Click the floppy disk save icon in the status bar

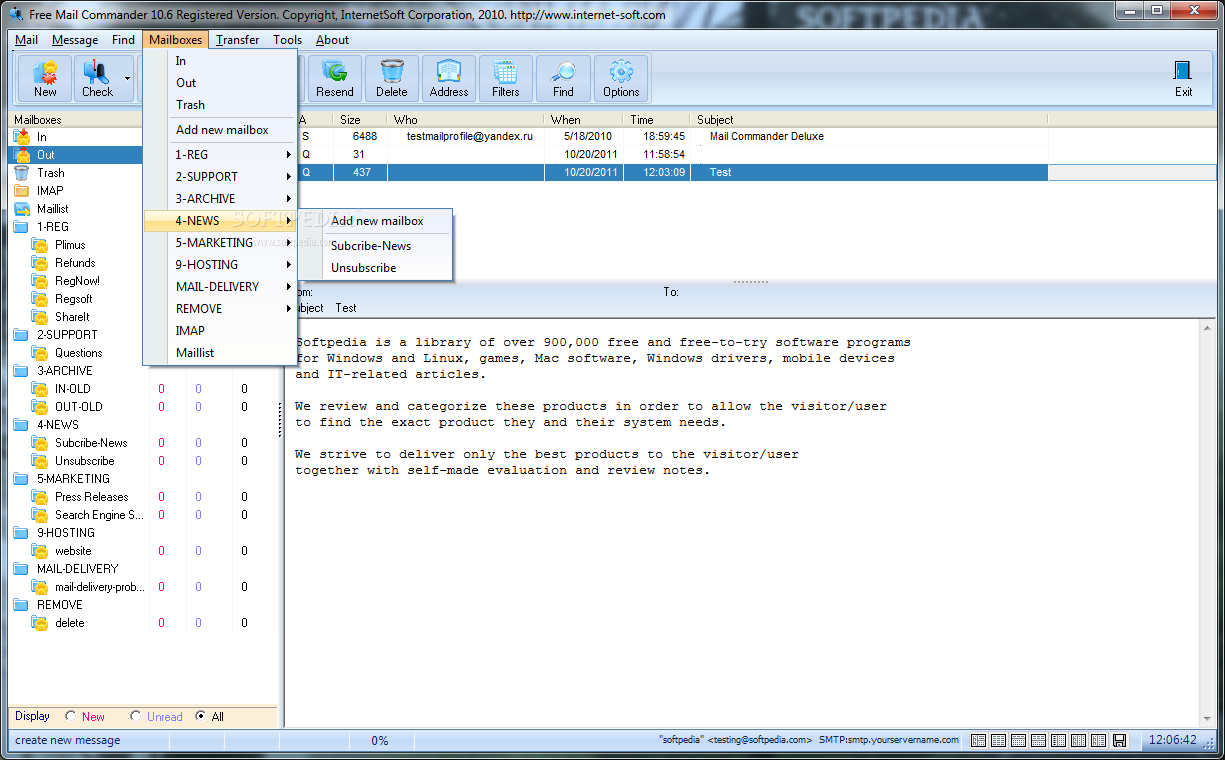(x=1120, y=741)
